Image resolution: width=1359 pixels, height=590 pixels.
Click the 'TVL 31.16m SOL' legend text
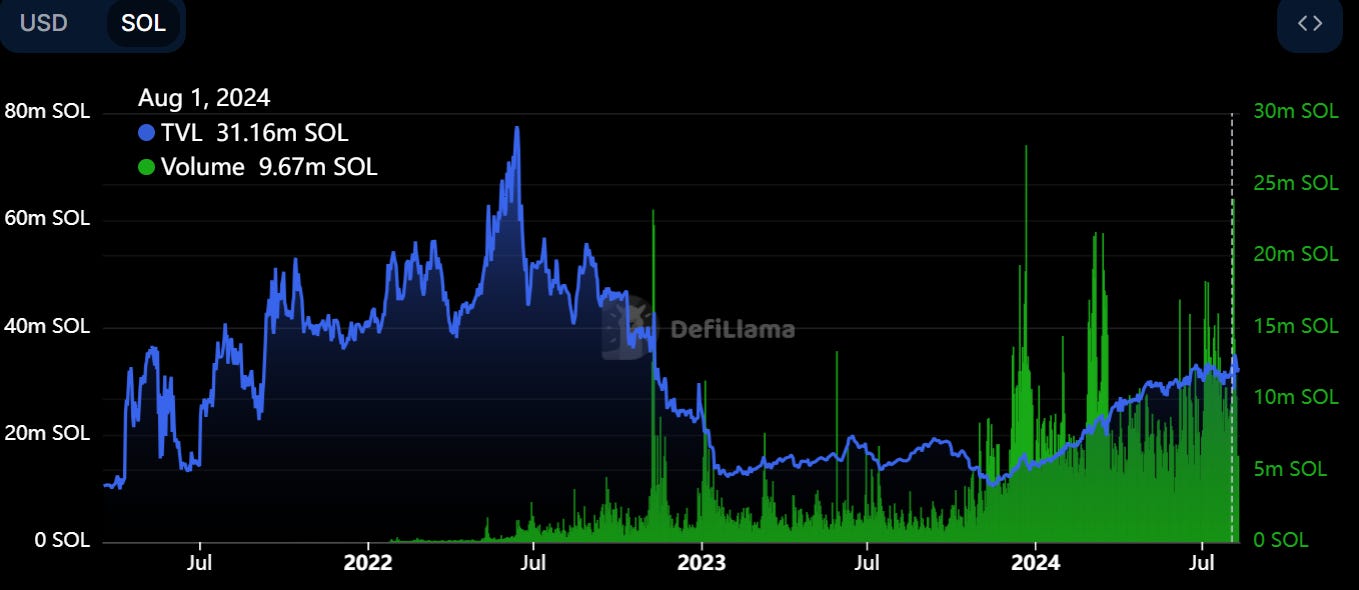pos(255,133)
